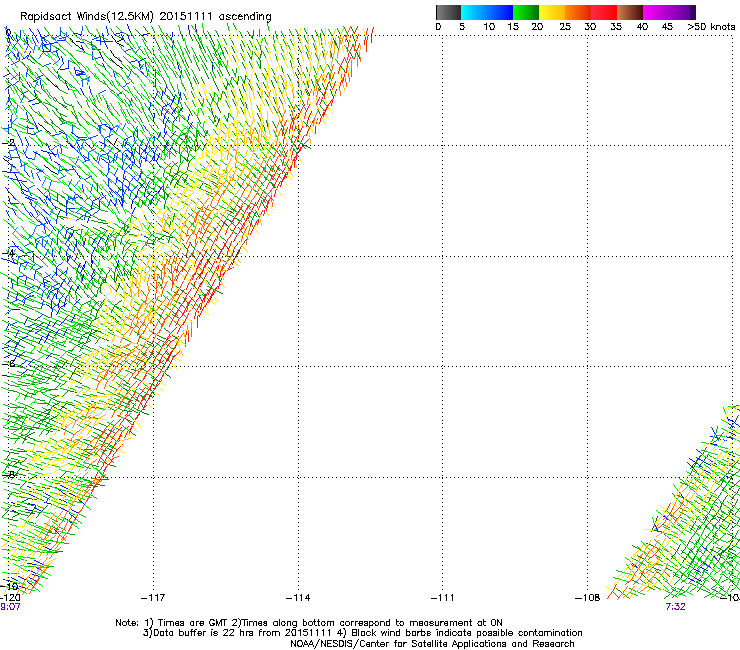This screenshot has width=740, height=650.
Task: Click the -4 latitude axis label
Action: (8, 253)
